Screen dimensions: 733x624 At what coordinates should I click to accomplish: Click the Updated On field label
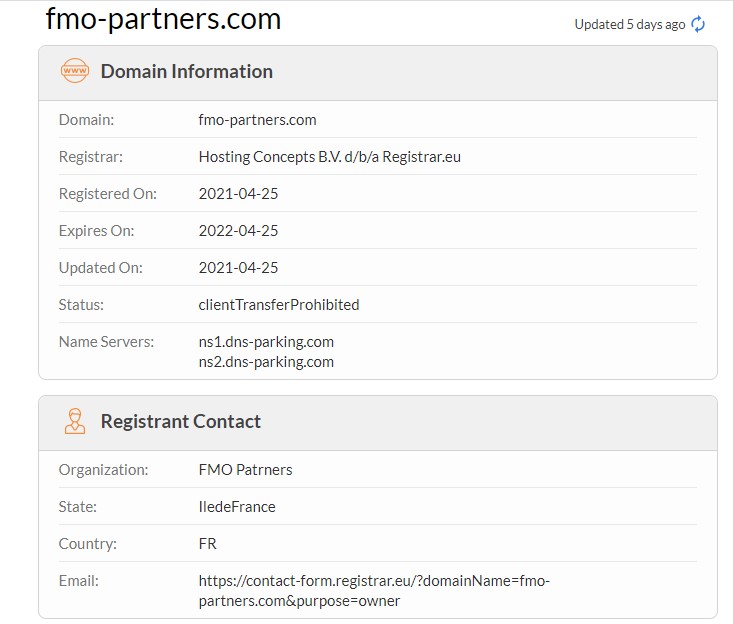(x=100, y=268)
